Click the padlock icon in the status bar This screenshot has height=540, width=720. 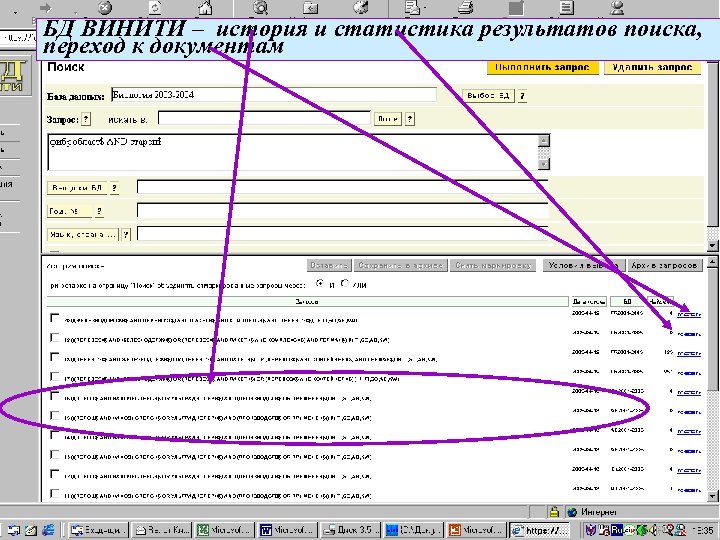(554, 512)
